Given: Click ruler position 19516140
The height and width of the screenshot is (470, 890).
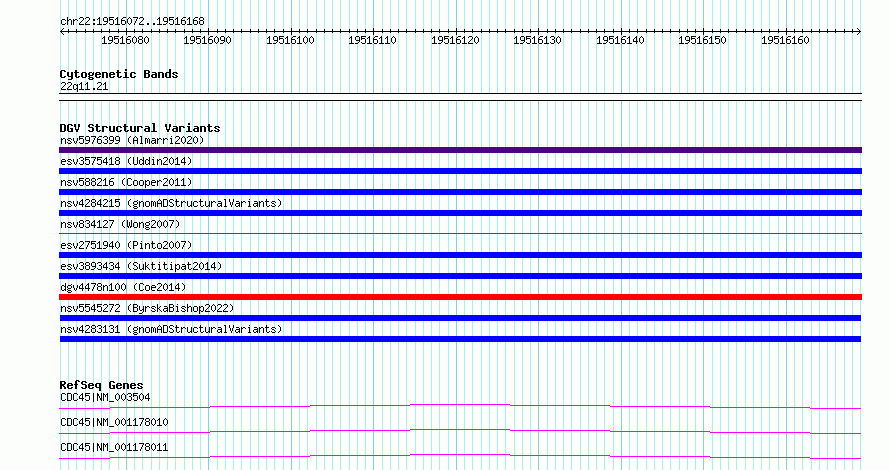Looking at the screenshot, I should pyautogui.click(x=620, y=40).
